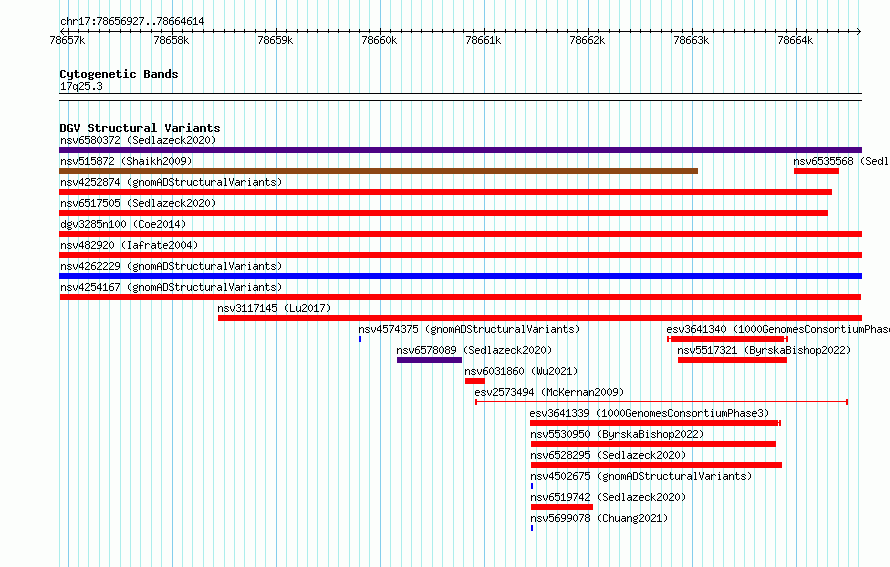Open the nsv6578089 (Sedlazeck2020) label
The width and height of the screenshot is (890, 567).
(474, 350)
